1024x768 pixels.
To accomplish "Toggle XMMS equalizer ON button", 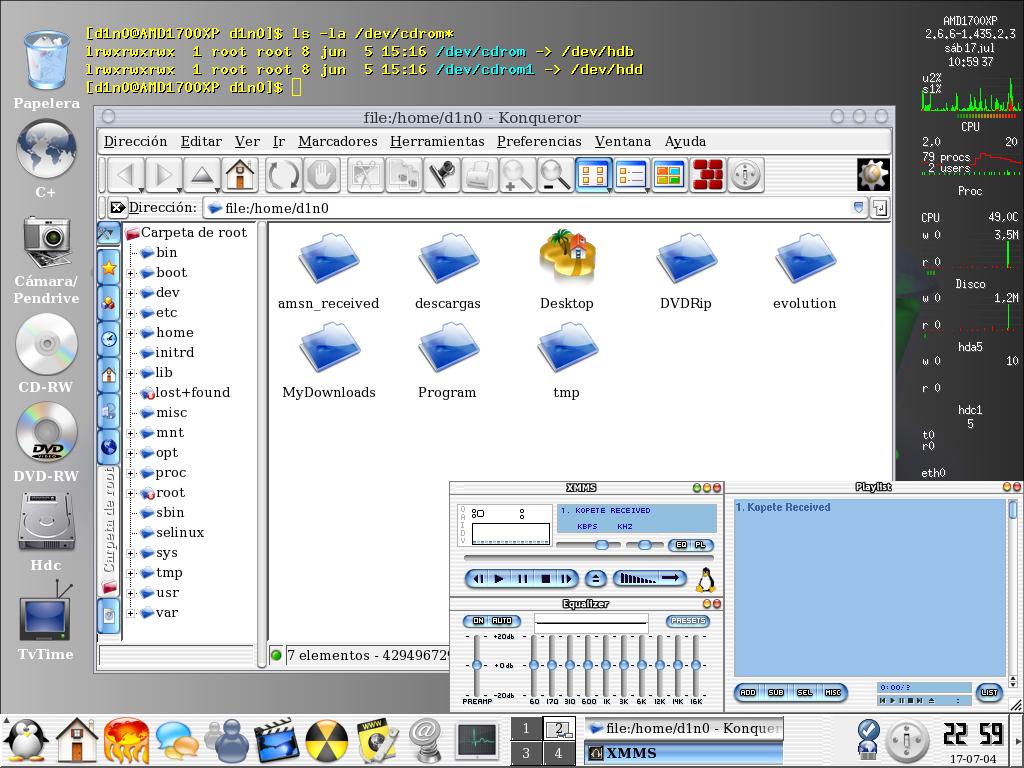I will point(478,620).
